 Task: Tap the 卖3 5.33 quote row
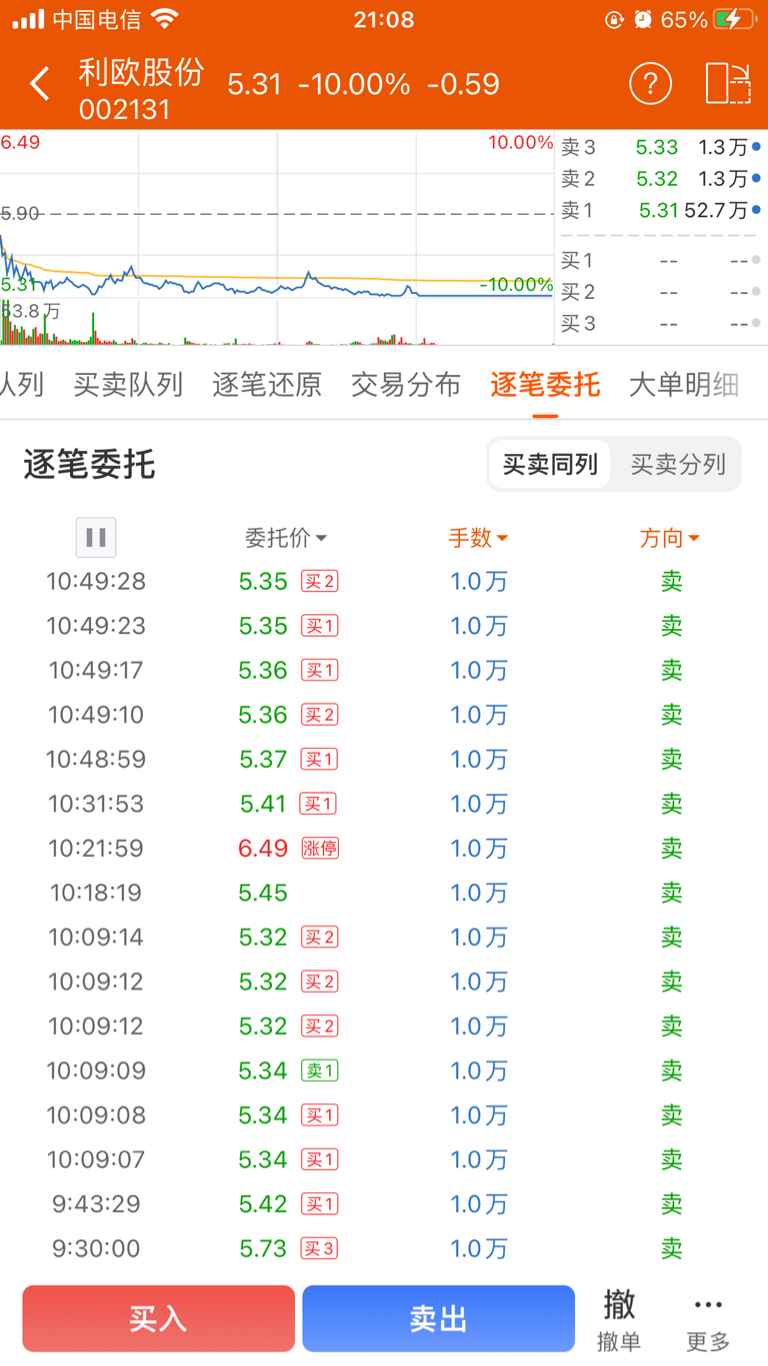coord(660,147)
